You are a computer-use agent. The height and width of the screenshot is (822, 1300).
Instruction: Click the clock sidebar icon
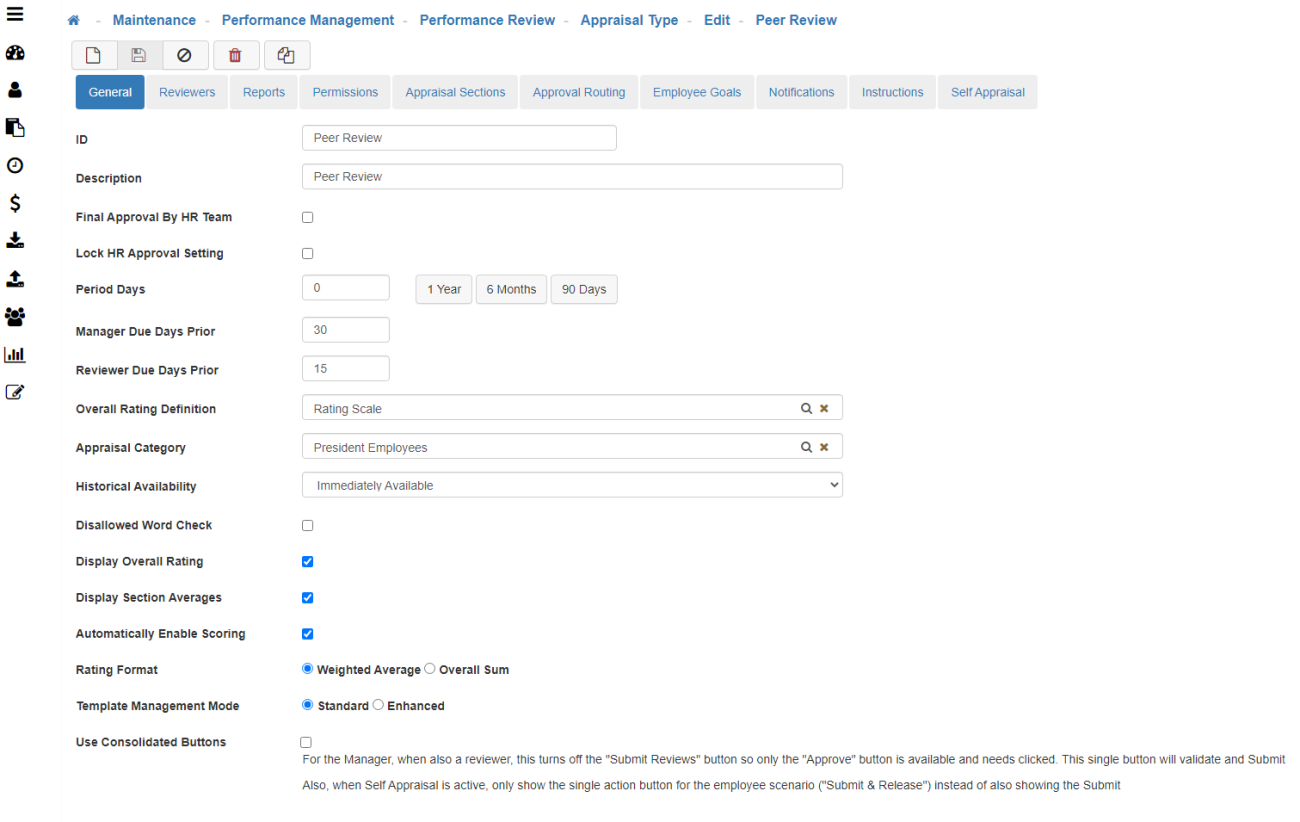tap(15, 165)
